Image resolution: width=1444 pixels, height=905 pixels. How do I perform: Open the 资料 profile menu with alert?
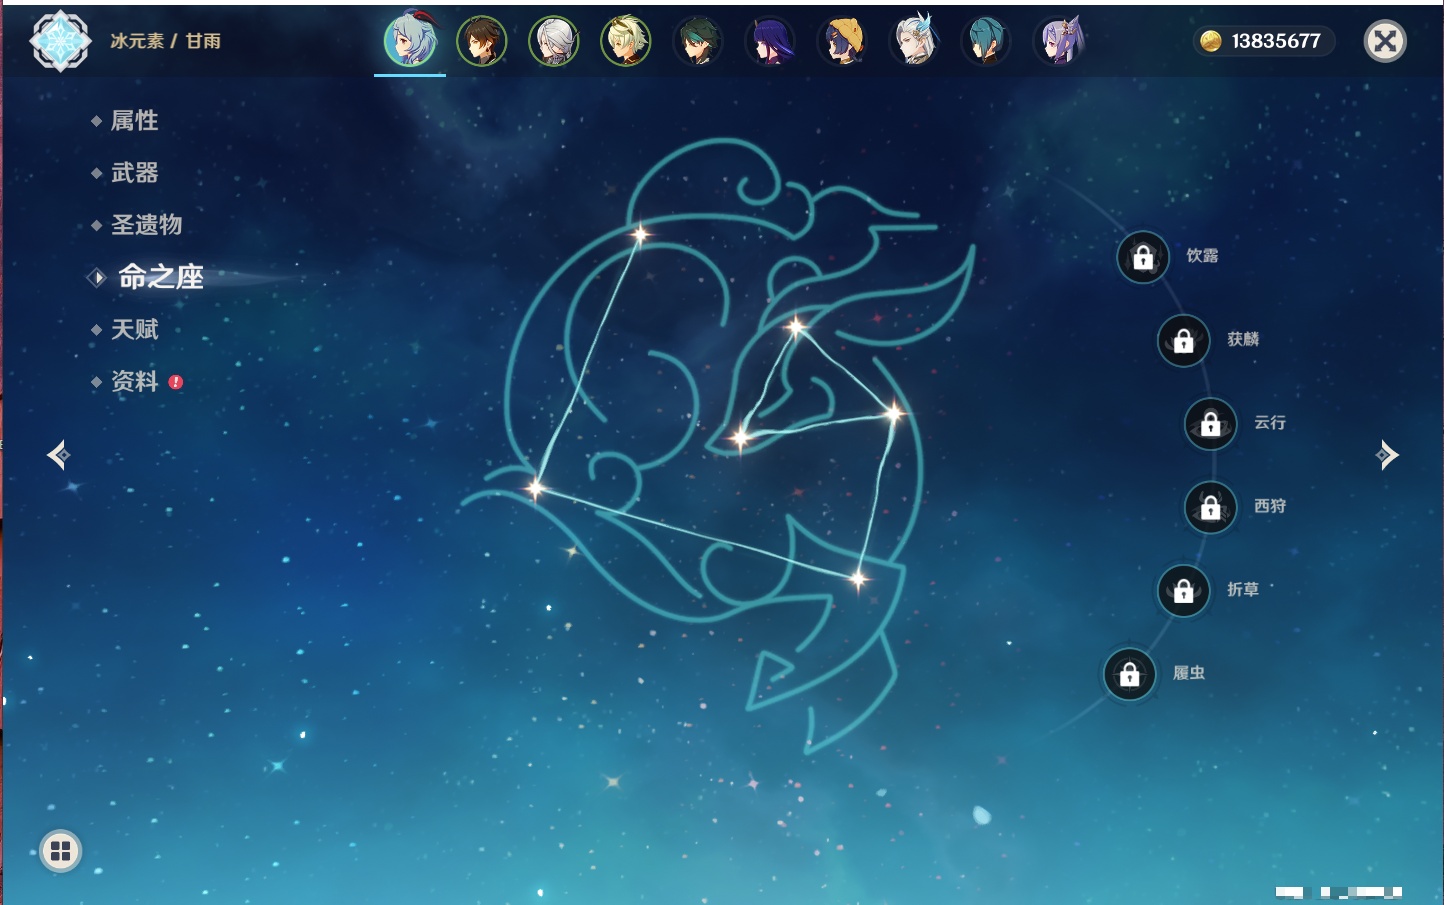click(x=134, y=382)
